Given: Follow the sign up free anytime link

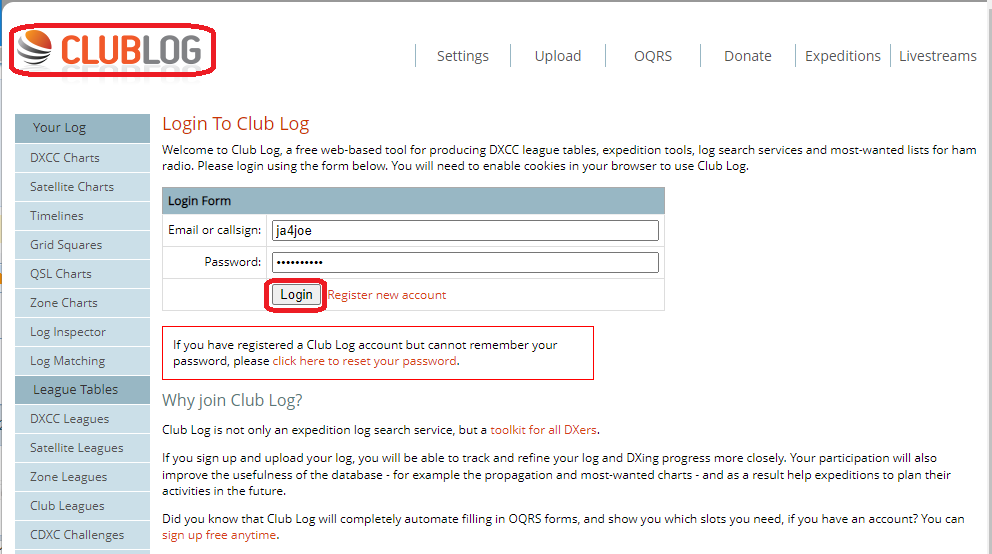Looking at the screenshot, I should click(219, 535).
